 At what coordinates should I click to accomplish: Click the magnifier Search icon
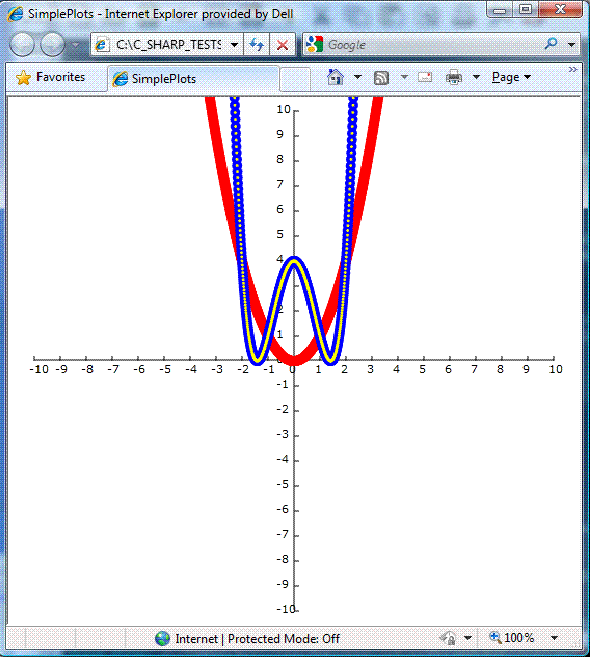tap(551, 44)
